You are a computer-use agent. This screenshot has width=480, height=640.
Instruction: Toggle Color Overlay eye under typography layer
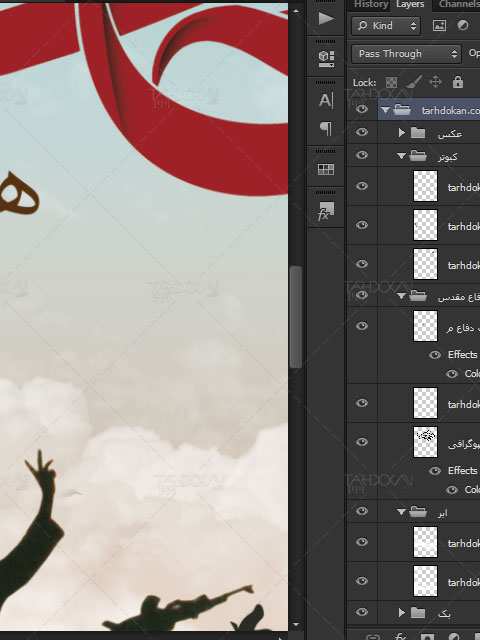[x=451, y=490]
